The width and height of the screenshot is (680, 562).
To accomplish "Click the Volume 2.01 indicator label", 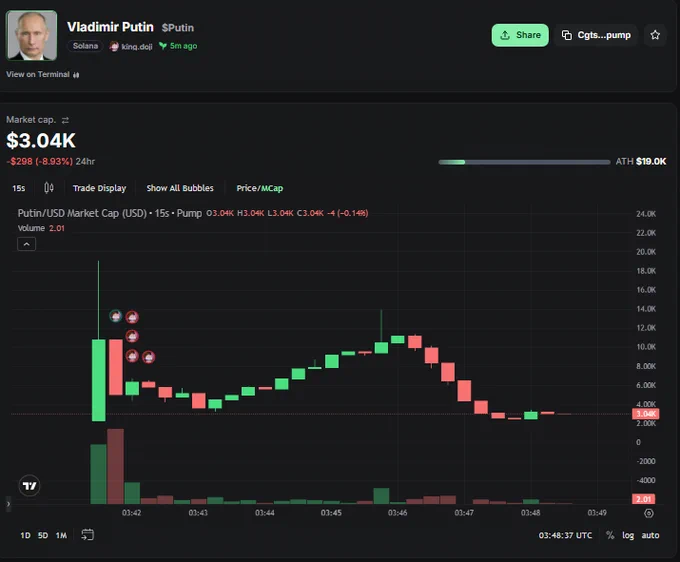I will [x=41, y=228].
